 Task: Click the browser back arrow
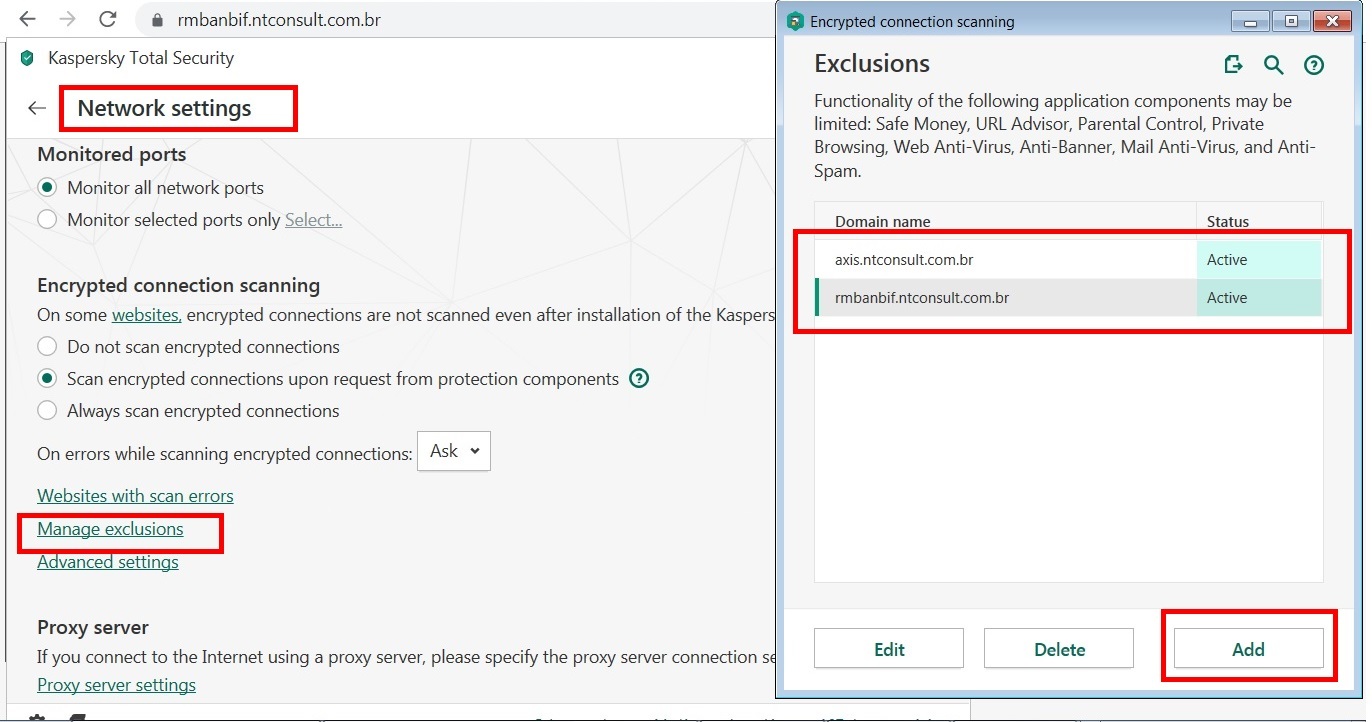pos(27,19)
